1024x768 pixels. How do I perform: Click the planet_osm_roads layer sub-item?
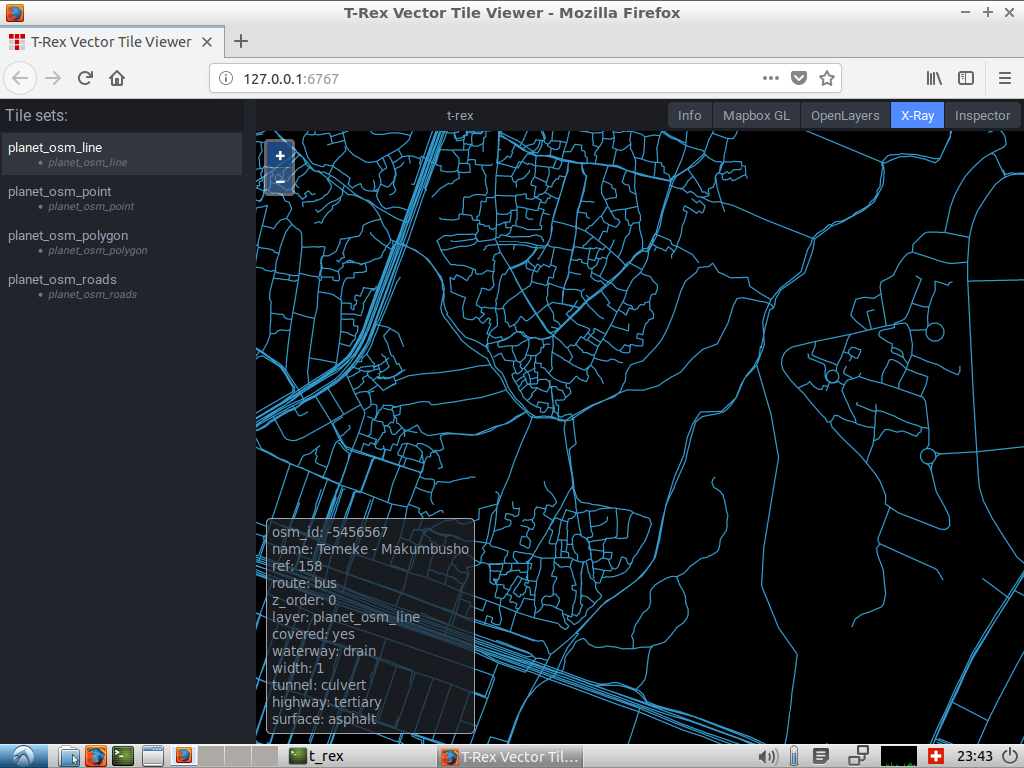(92, 295)
